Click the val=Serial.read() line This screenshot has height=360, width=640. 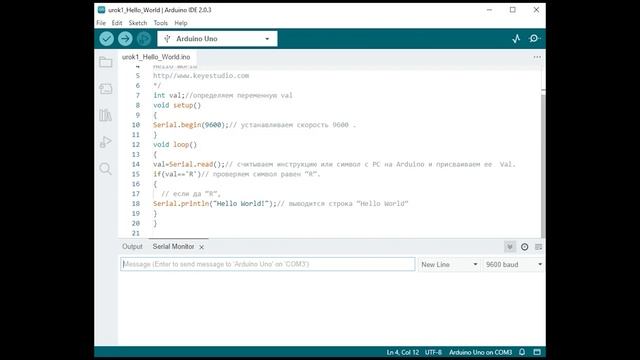click(334, 164)
